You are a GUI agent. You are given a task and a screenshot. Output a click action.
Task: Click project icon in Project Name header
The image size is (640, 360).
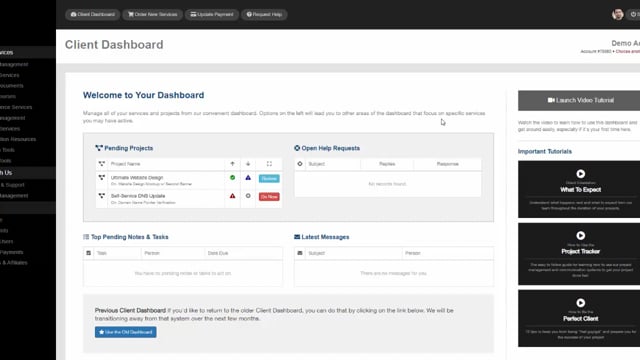[102, 164]
